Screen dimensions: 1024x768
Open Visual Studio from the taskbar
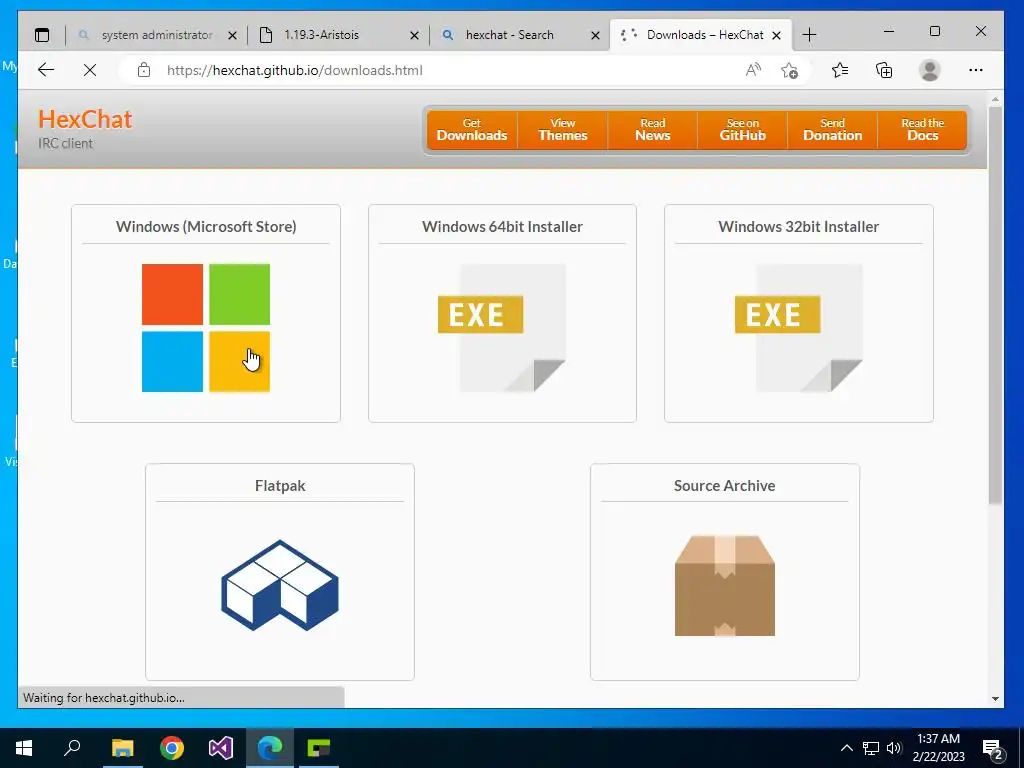tap(221, 748)
